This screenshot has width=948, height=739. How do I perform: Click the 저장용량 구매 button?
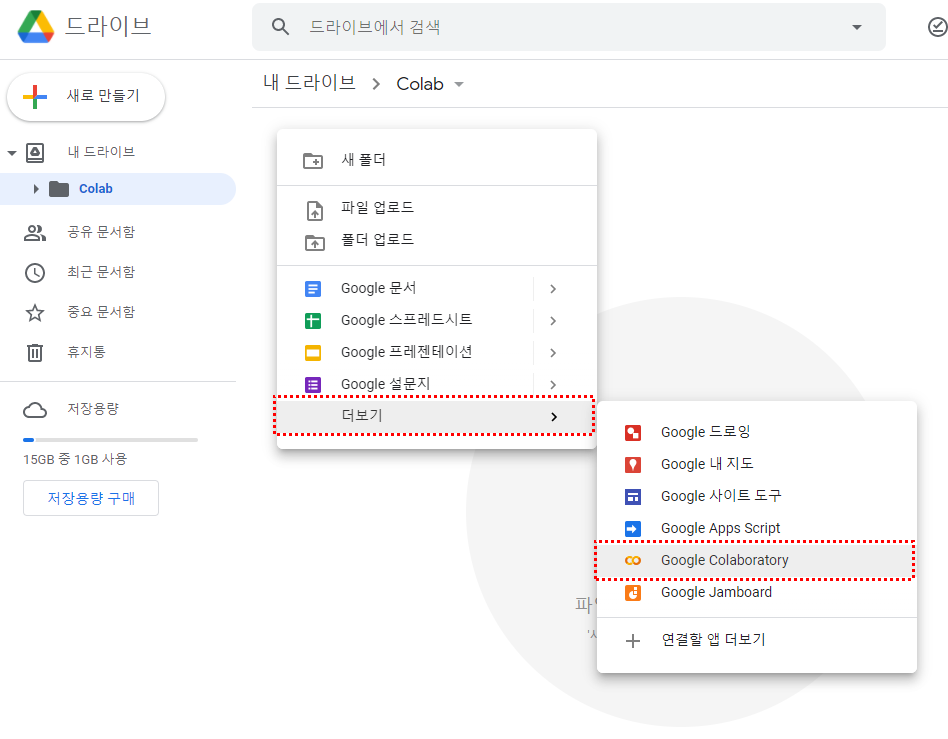pyautogui.click(x=91, y=498)
